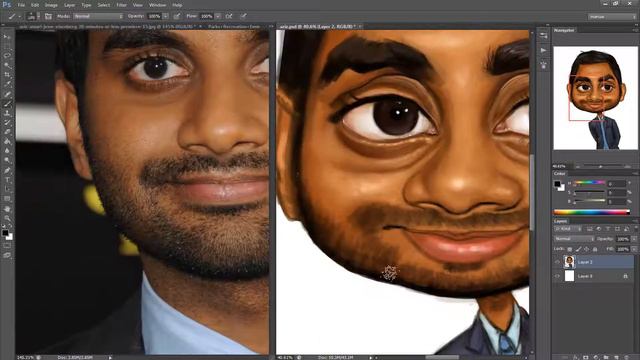640x360 pixels.
Task: Open the layer Opacity arrow in Layers panel
Action: click(634, 239)
